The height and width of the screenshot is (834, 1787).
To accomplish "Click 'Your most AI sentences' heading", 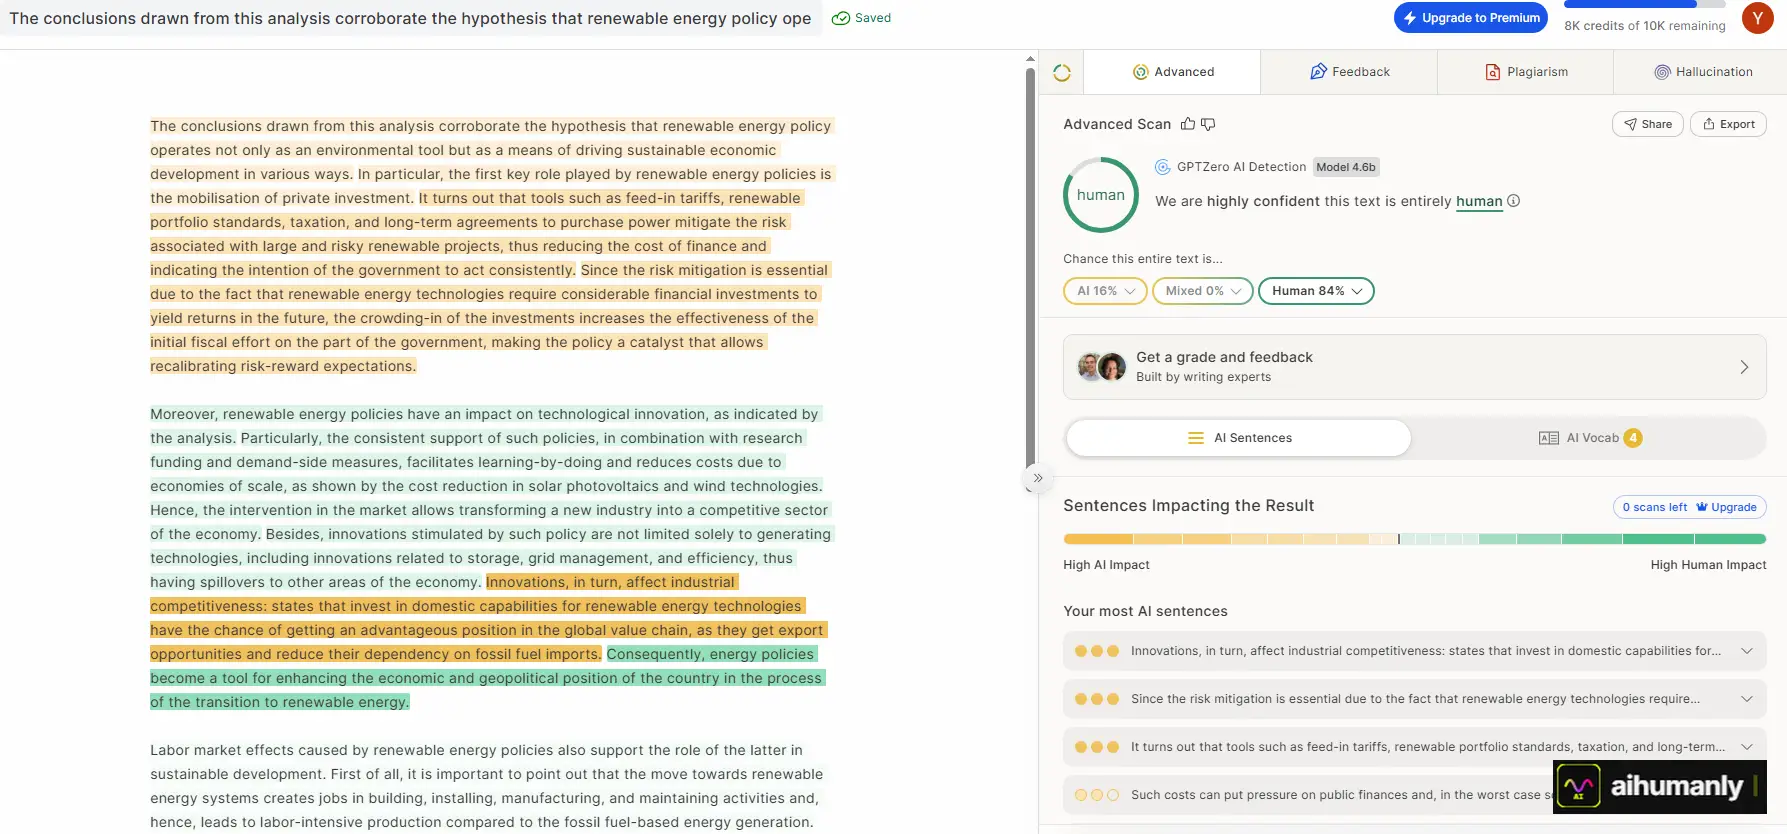I will pos(1145,611).
